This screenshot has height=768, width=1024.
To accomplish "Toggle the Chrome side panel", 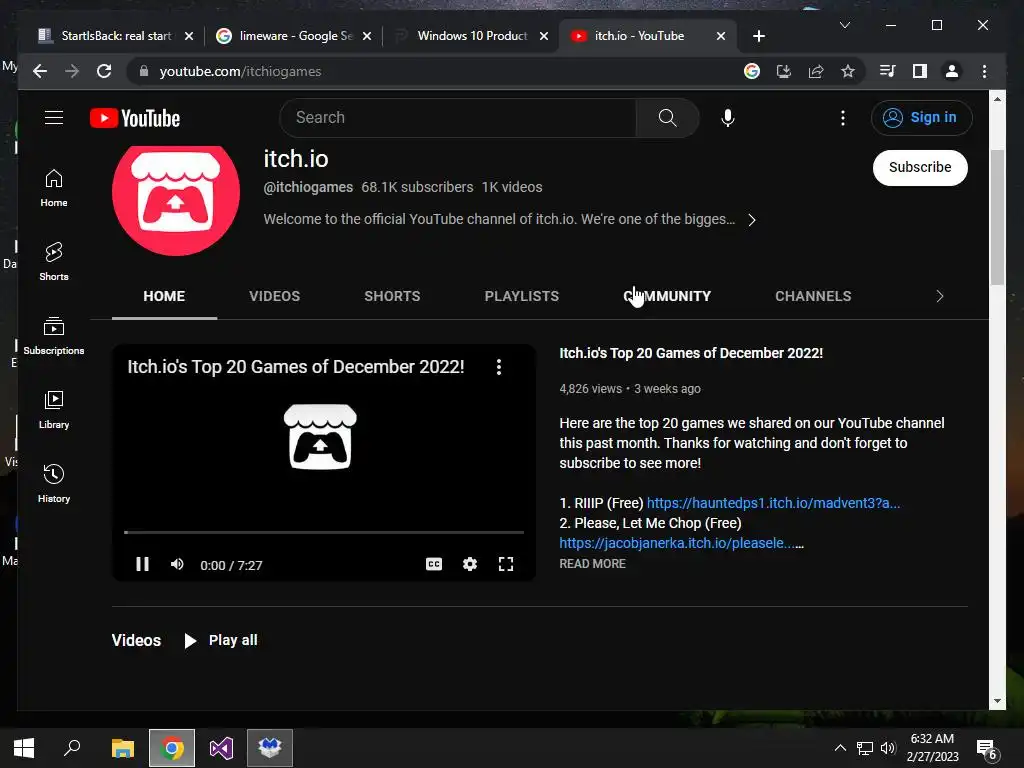I will (x=920, y=71).
